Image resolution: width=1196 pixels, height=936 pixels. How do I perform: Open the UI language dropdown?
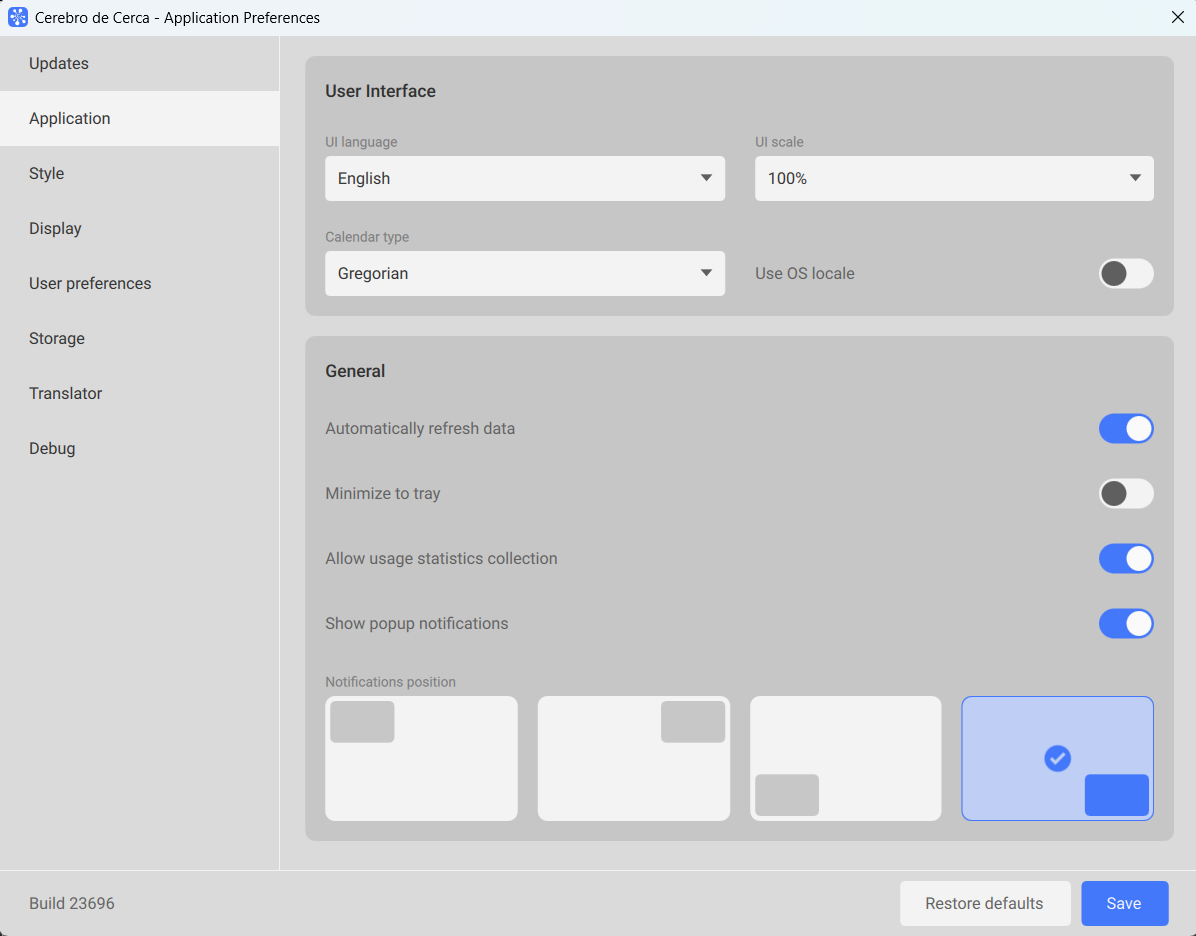tap(524, 178)
